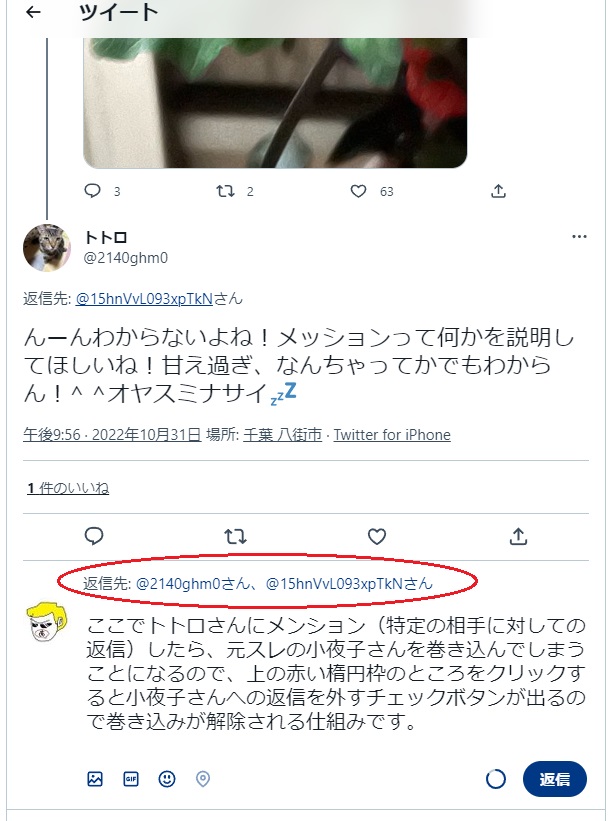611x821 pixels.
Task: Open トトロ's cat profile avatar
Action: click(x=47, y=247)
